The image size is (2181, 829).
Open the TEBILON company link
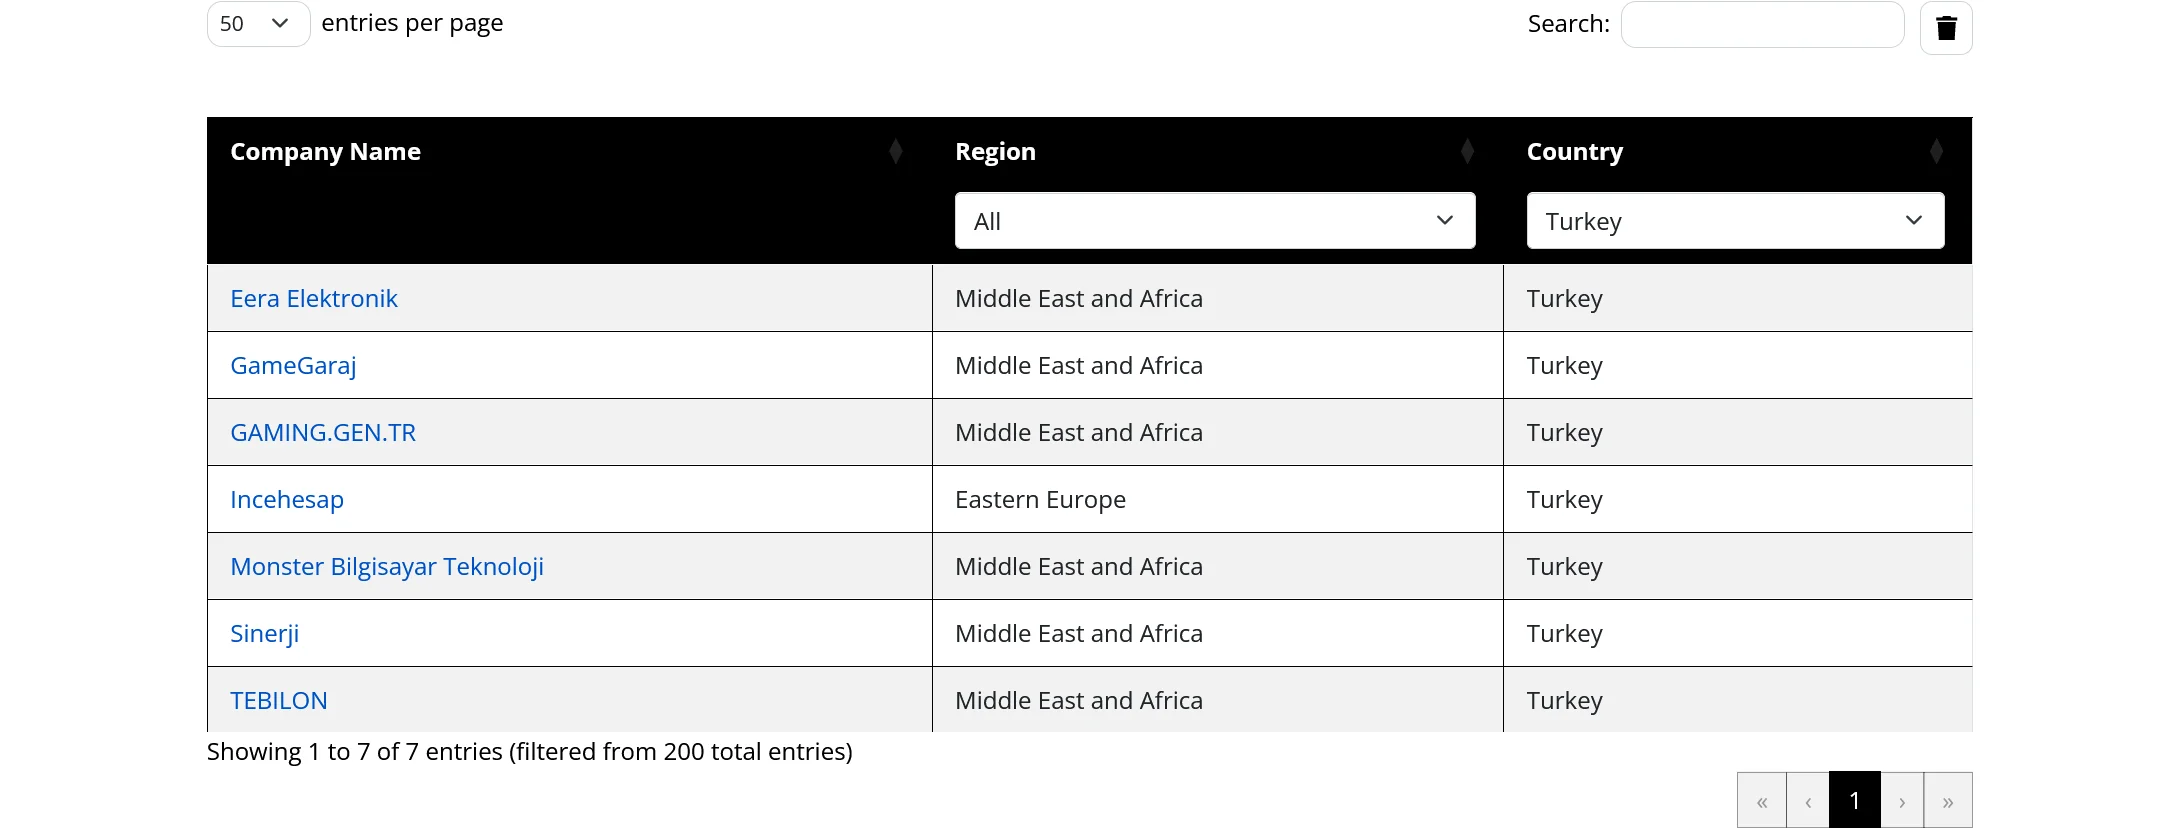tap(279, 701)
